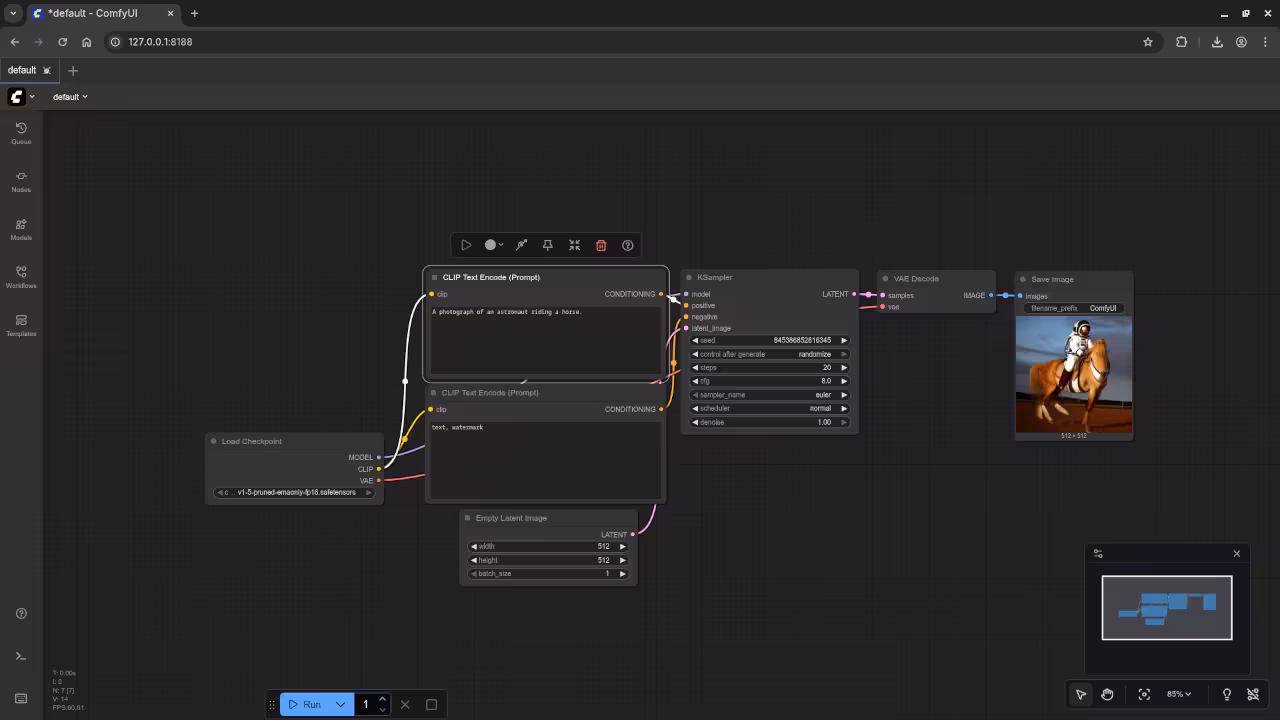Image resolution: width=1280 pixels, height=720 pixels.
Task: Select the default workflow tab
Action: coord(22,70)
